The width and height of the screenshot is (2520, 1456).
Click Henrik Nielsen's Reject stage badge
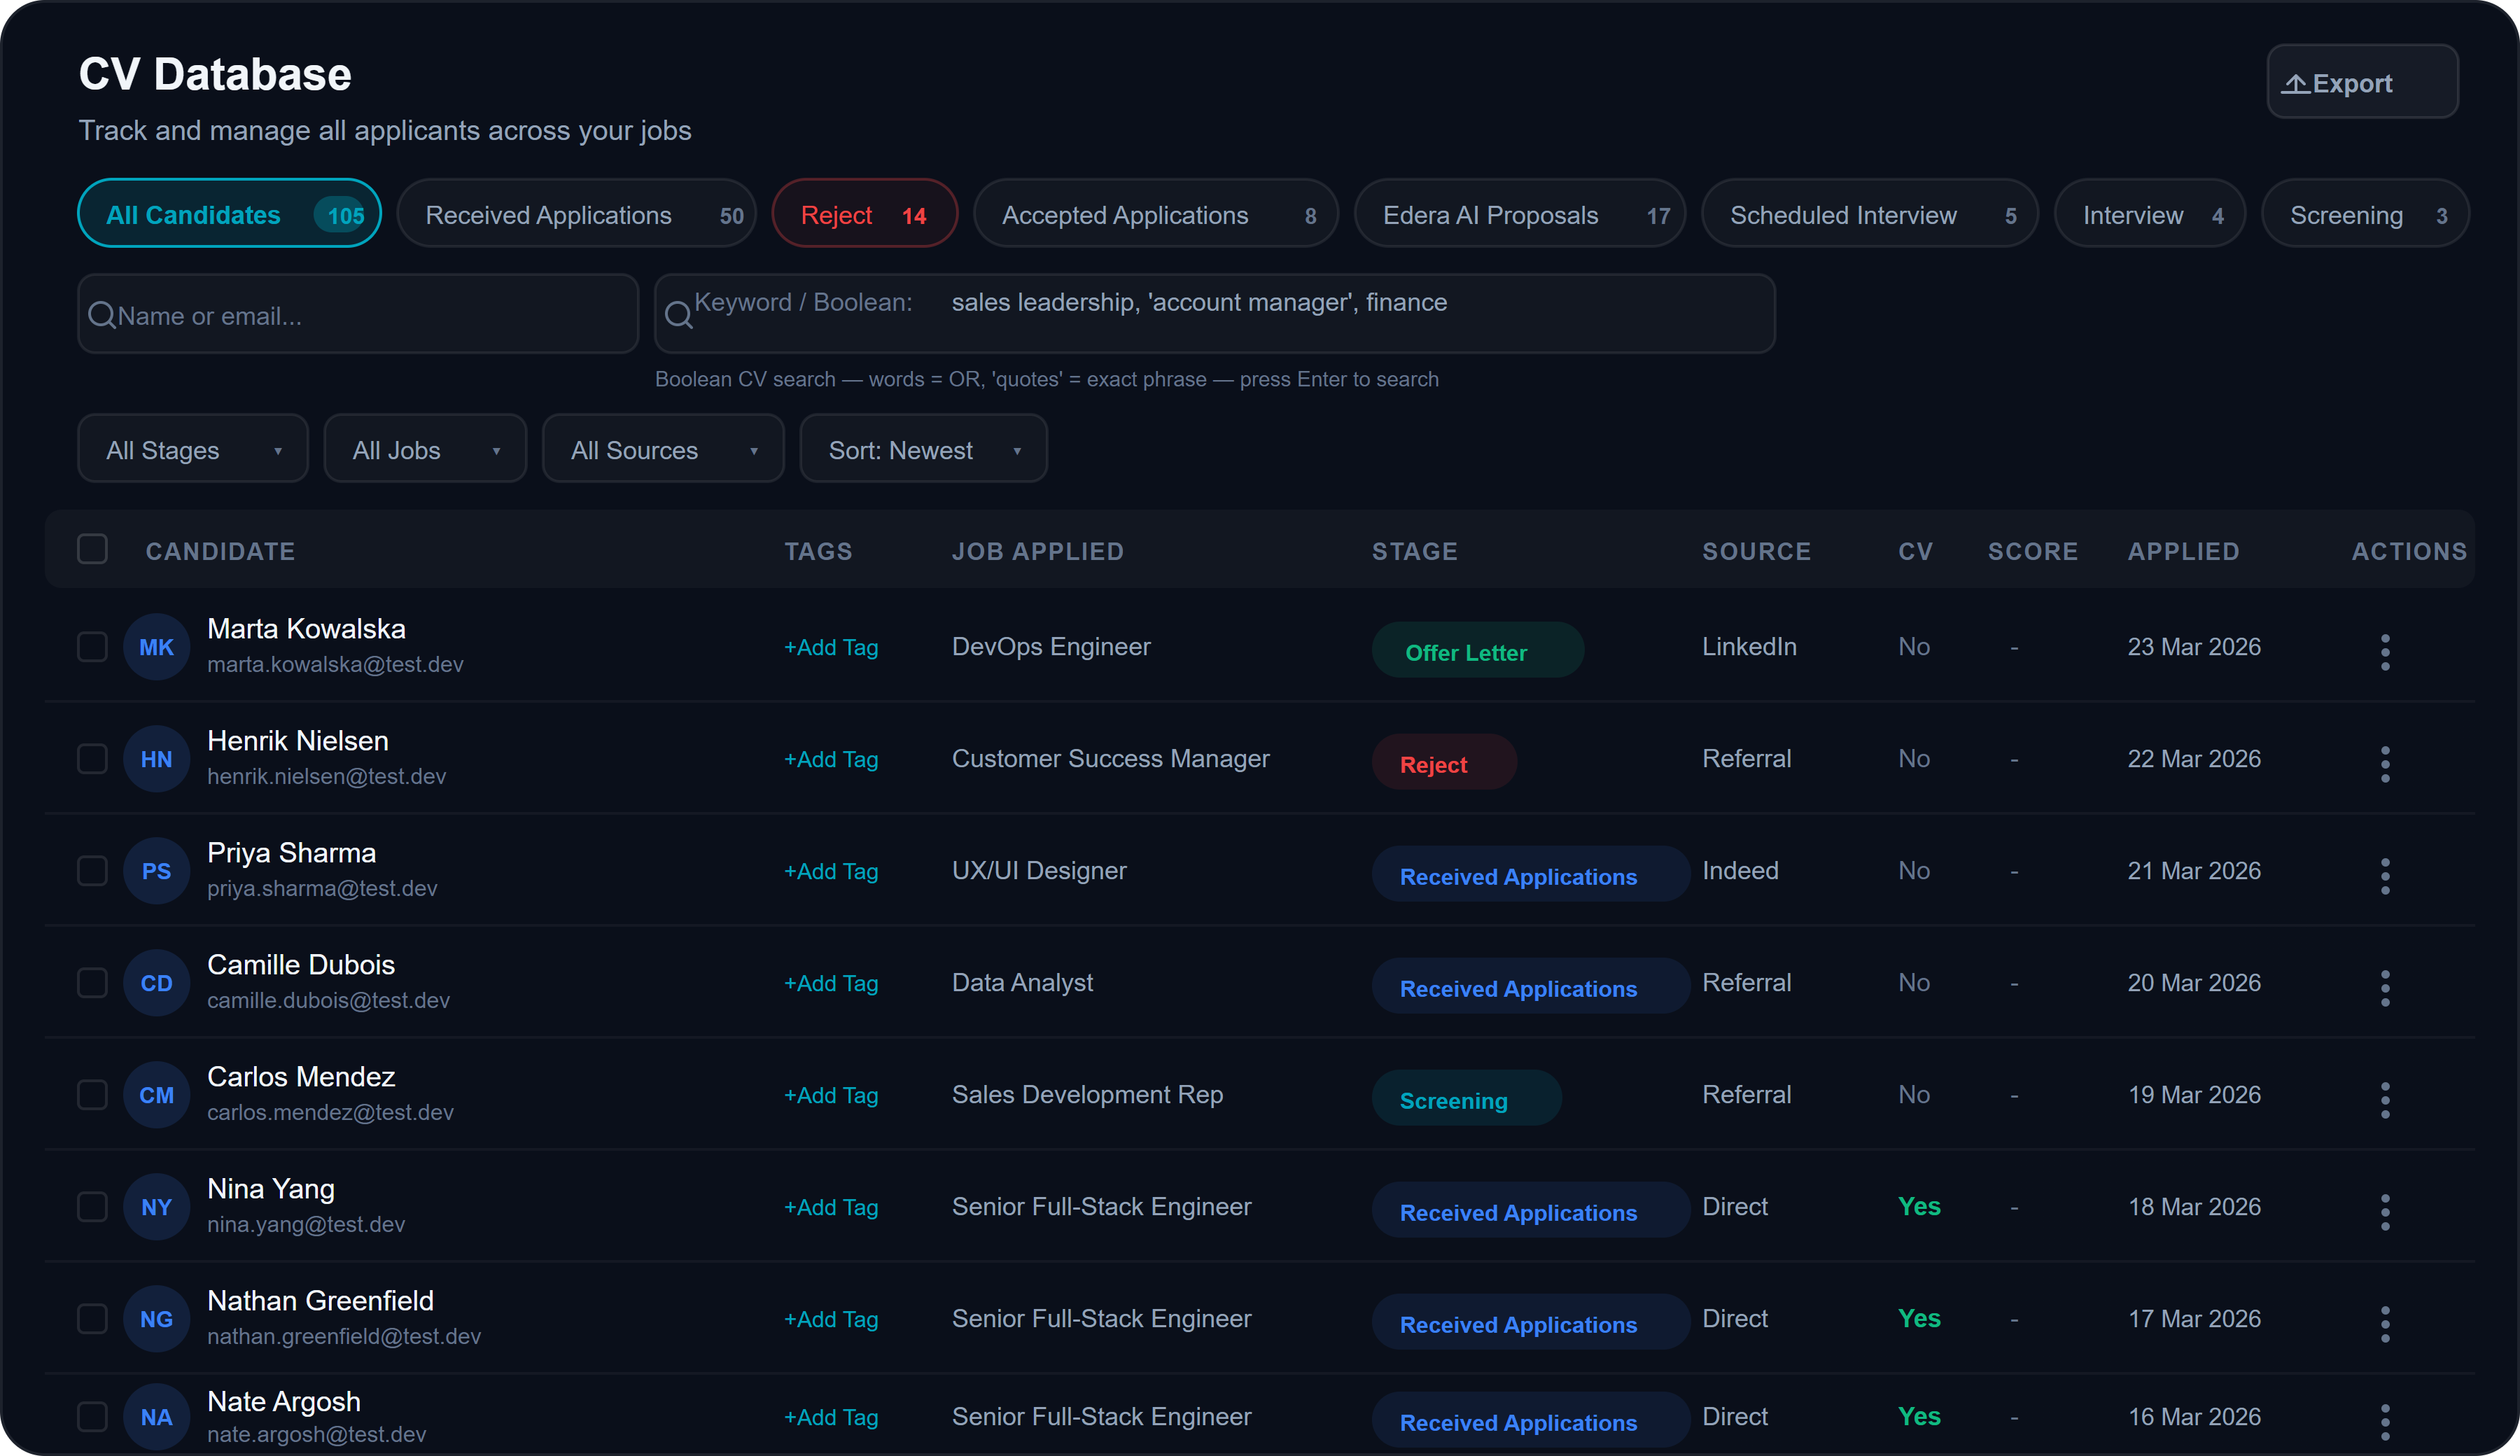(1443, 763)
